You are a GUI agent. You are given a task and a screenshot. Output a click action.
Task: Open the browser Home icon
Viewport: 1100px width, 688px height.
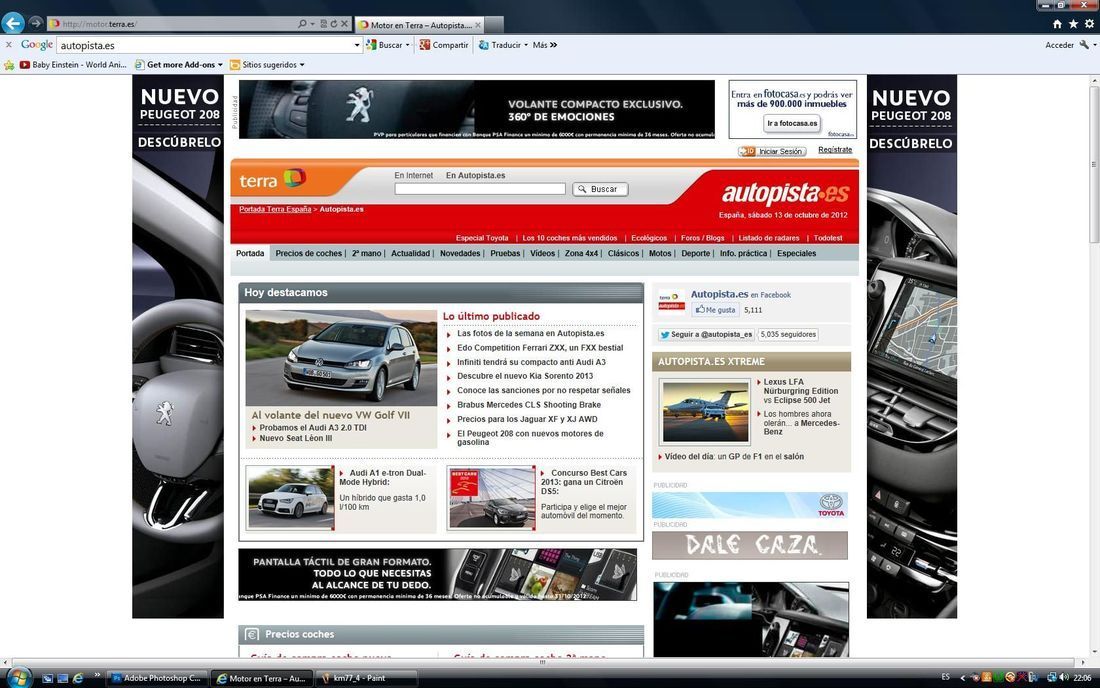[x=1057, y=24]
